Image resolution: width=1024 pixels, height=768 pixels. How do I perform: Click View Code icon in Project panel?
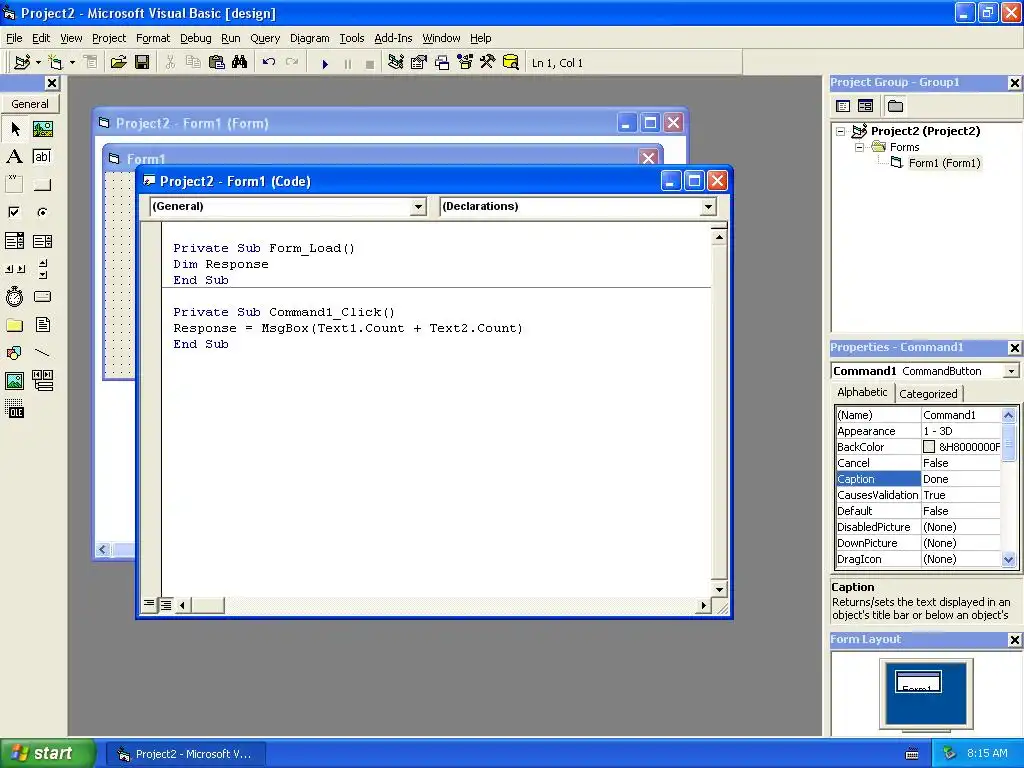843,106
